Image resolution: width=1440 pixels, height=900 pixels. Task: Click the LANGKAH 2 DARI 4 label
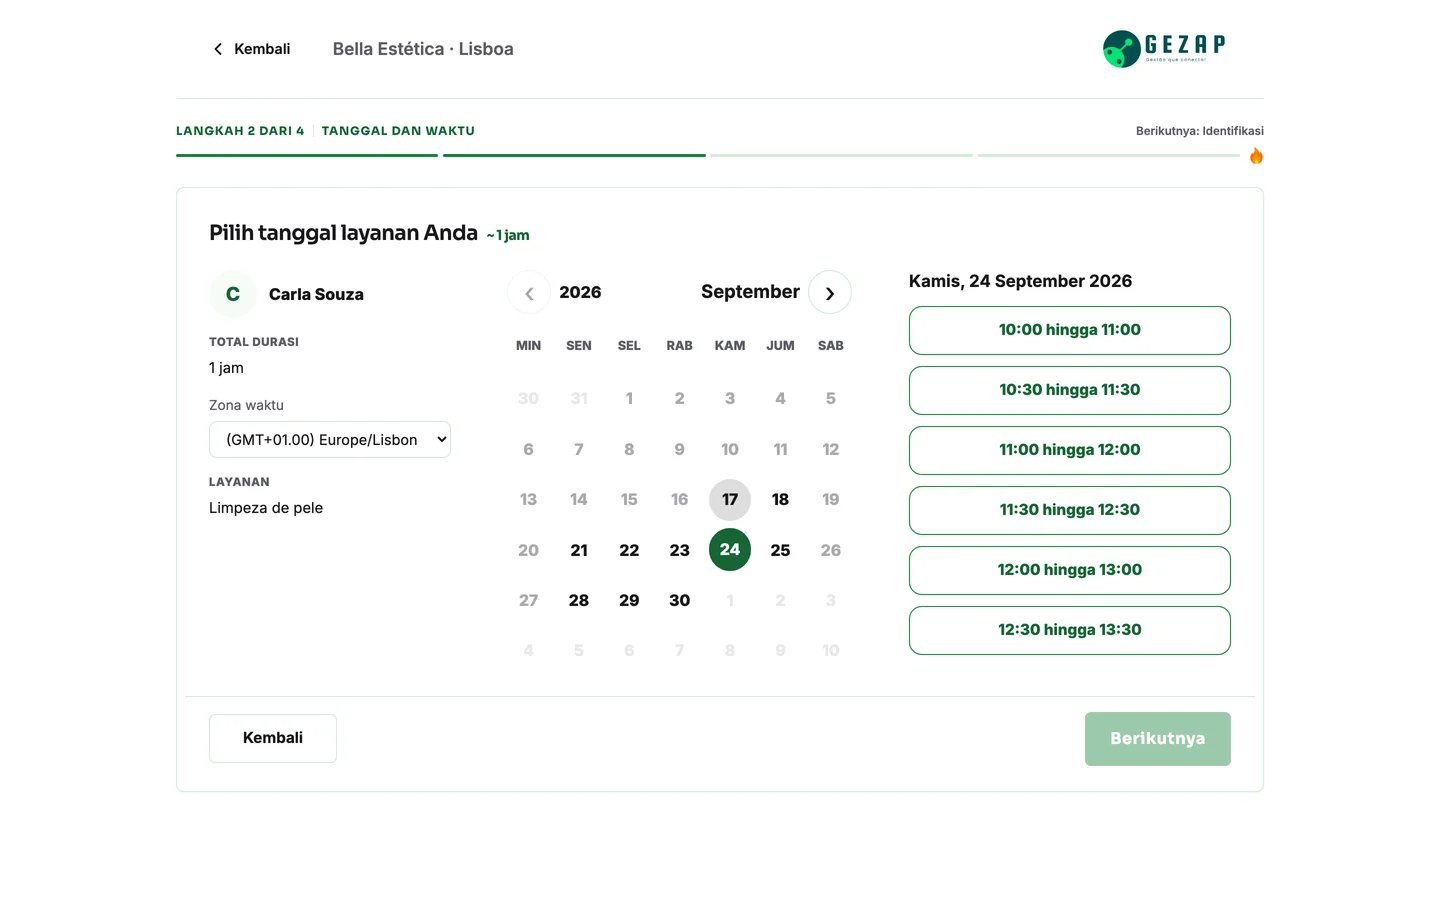(x=240, y=131)
